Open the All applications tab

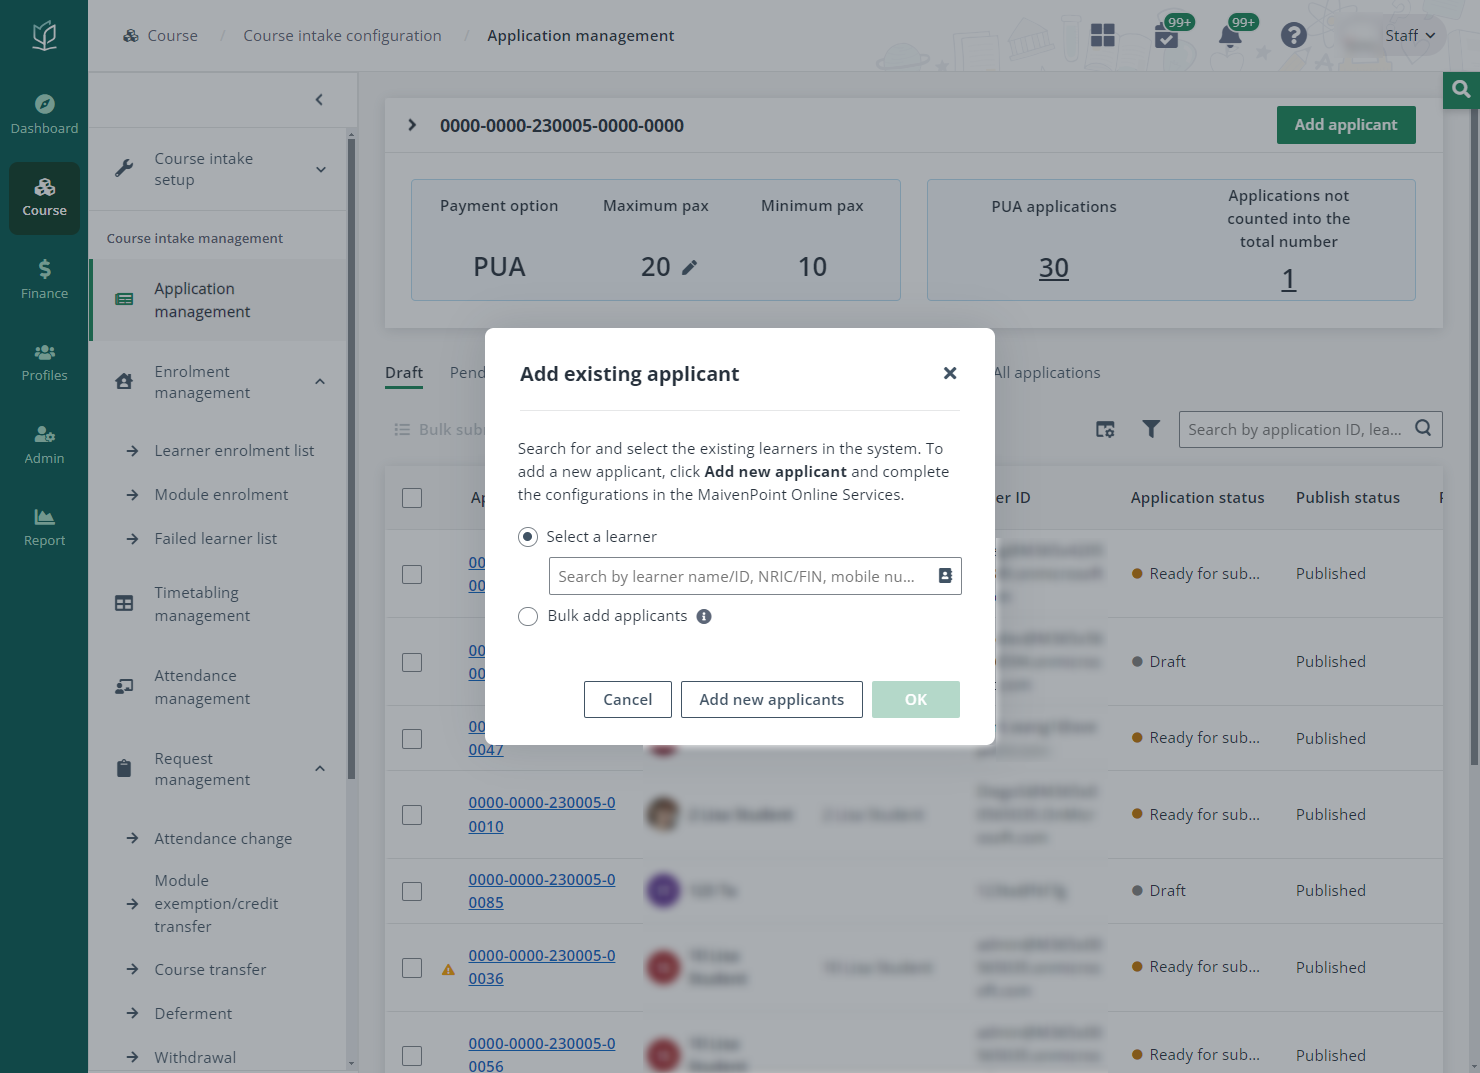[x=1047, y=373]
